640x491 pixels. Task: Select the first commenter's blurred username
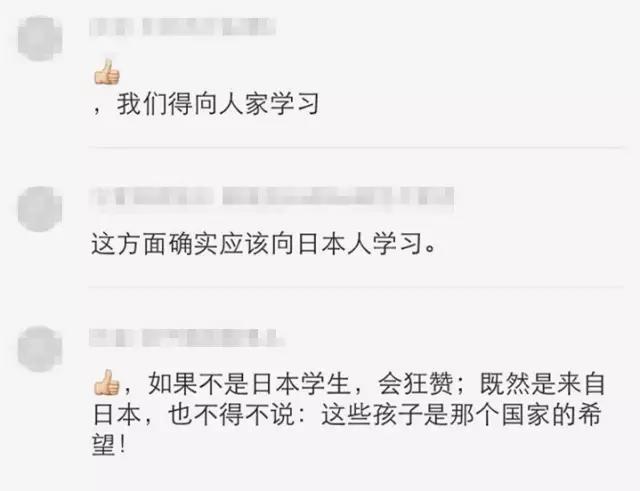tap(182, 27)
